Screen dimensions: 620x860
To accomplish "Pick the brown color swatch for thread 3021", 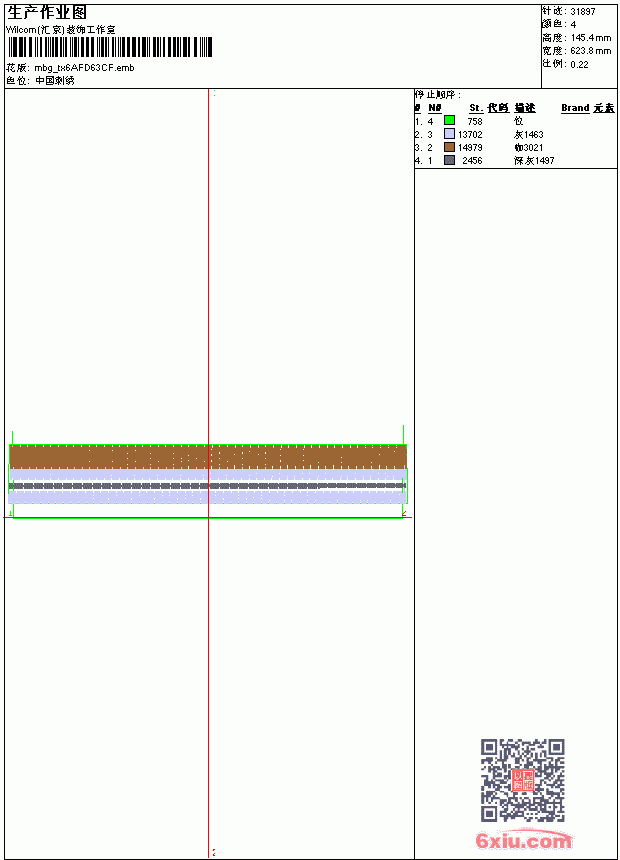I will point(449,147).
